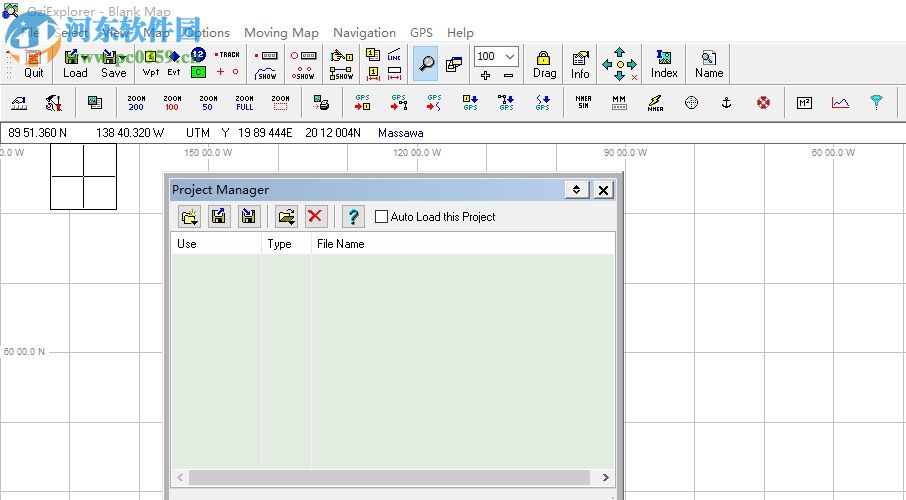Open the Help menu
Image resolution: width=906 pixels, height=500 pixels.
460,32
